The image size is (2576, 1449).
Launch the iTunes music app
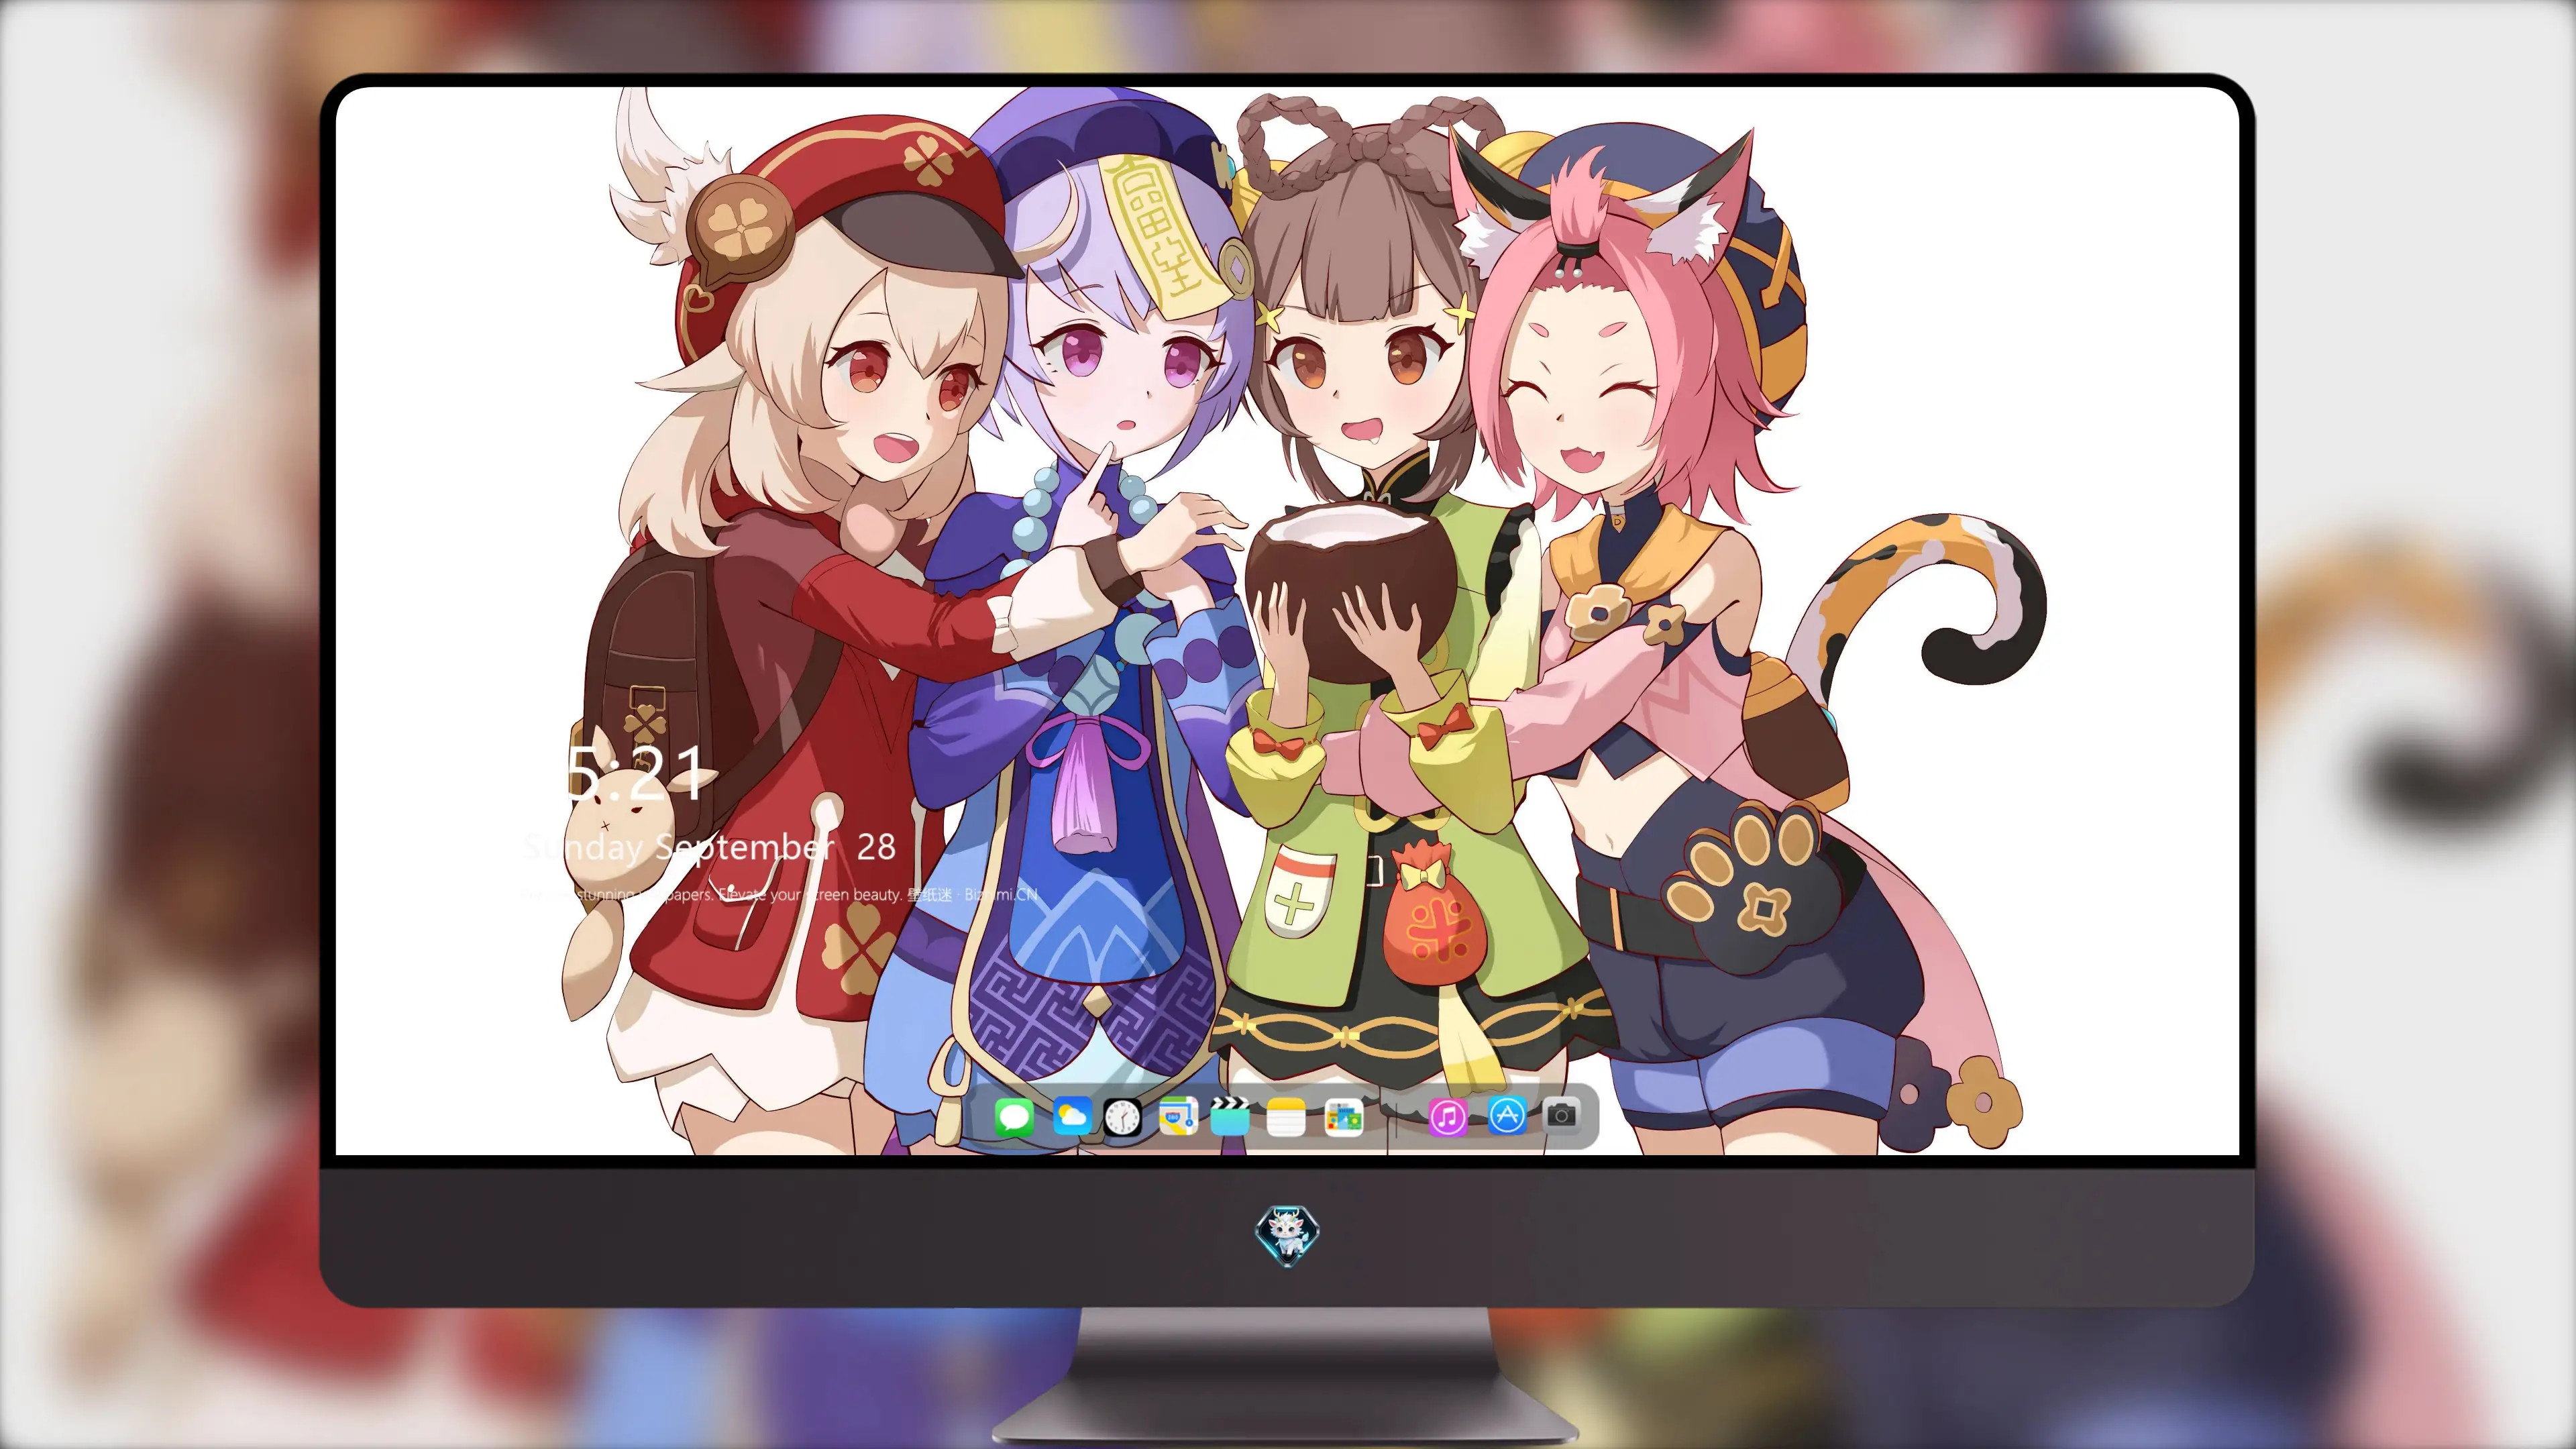tap(1448, 1116)
